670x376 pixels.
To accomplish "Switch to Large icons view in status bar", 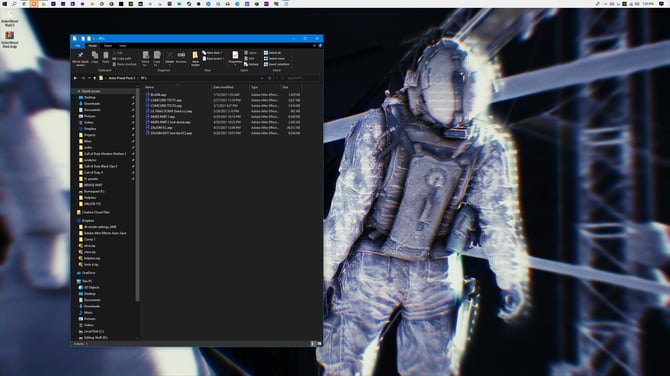I will 318,344.
